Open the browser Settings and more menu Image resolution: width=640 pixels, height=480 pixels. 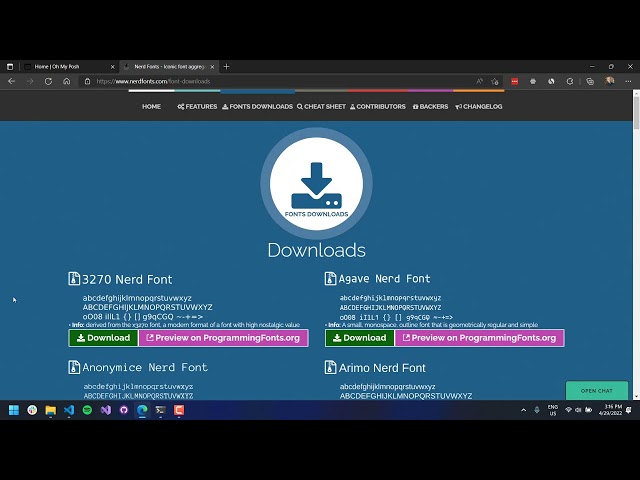pyautogui.click(x=628, y=81)
